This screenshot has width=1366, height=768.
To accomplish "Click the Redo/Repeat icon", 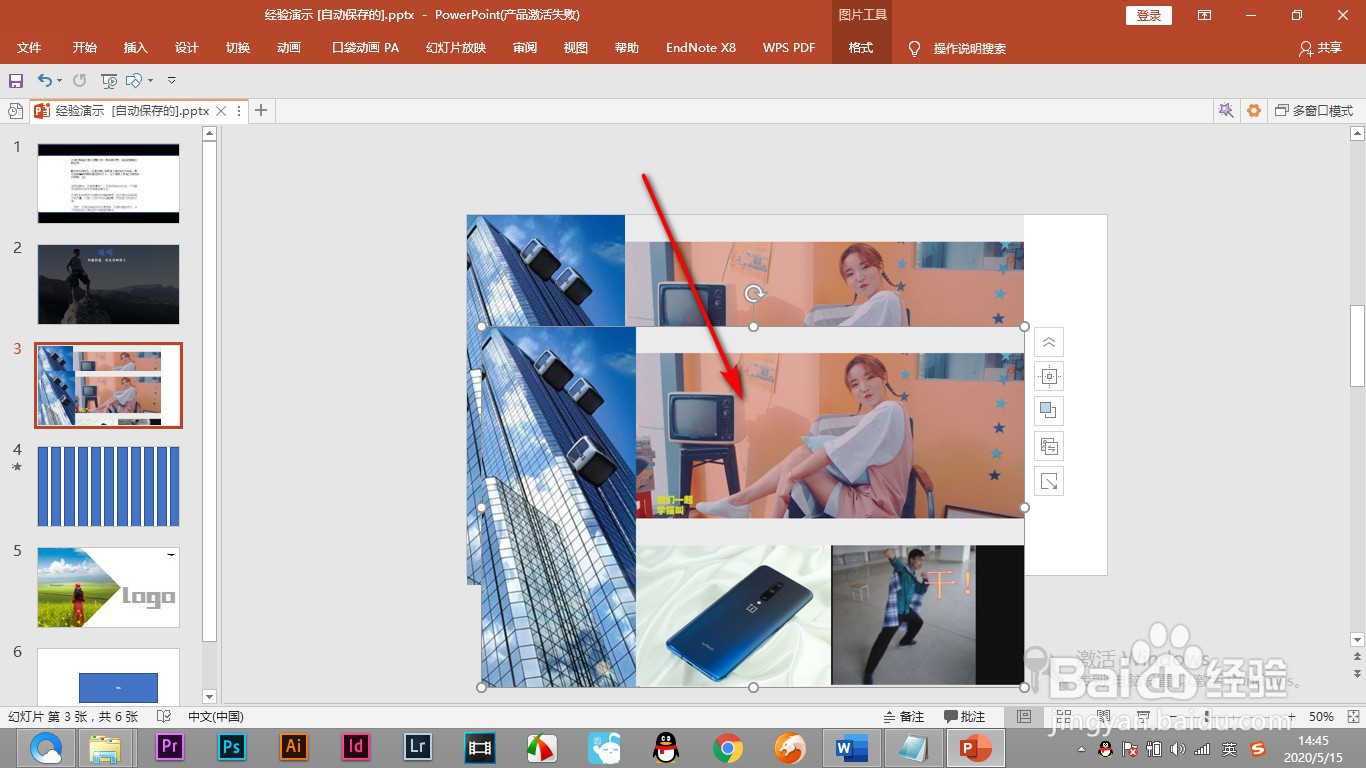I will point(80,80).
